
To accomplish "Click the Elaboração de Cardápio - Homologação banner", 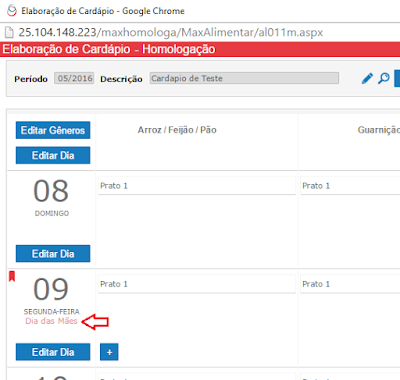I will click(200, 49).
